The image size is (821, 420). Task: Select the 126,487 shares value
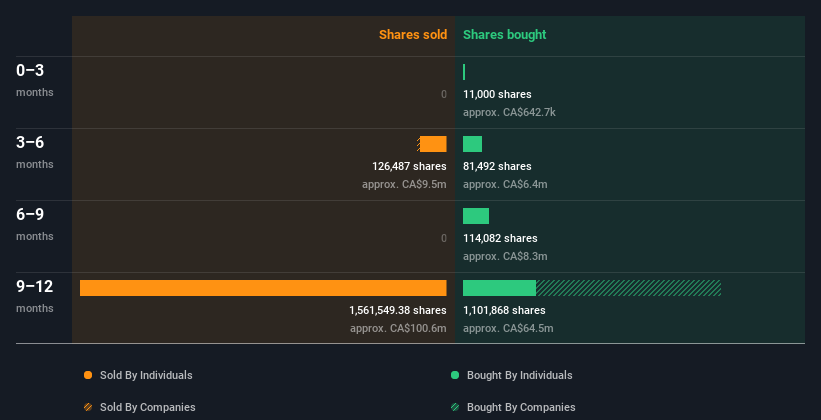click(x=409, y=167)
